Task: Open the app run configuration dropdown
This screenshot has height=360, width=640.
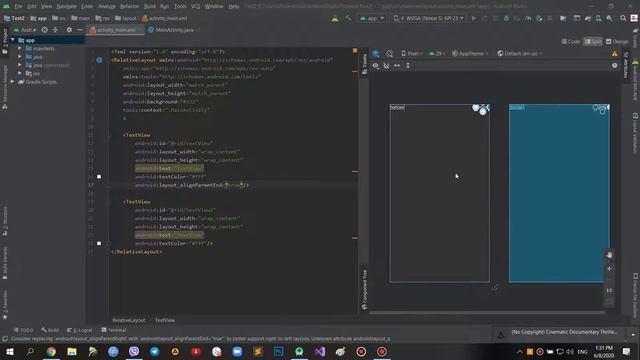Action: pyautogui.click(x=371, y=18)
